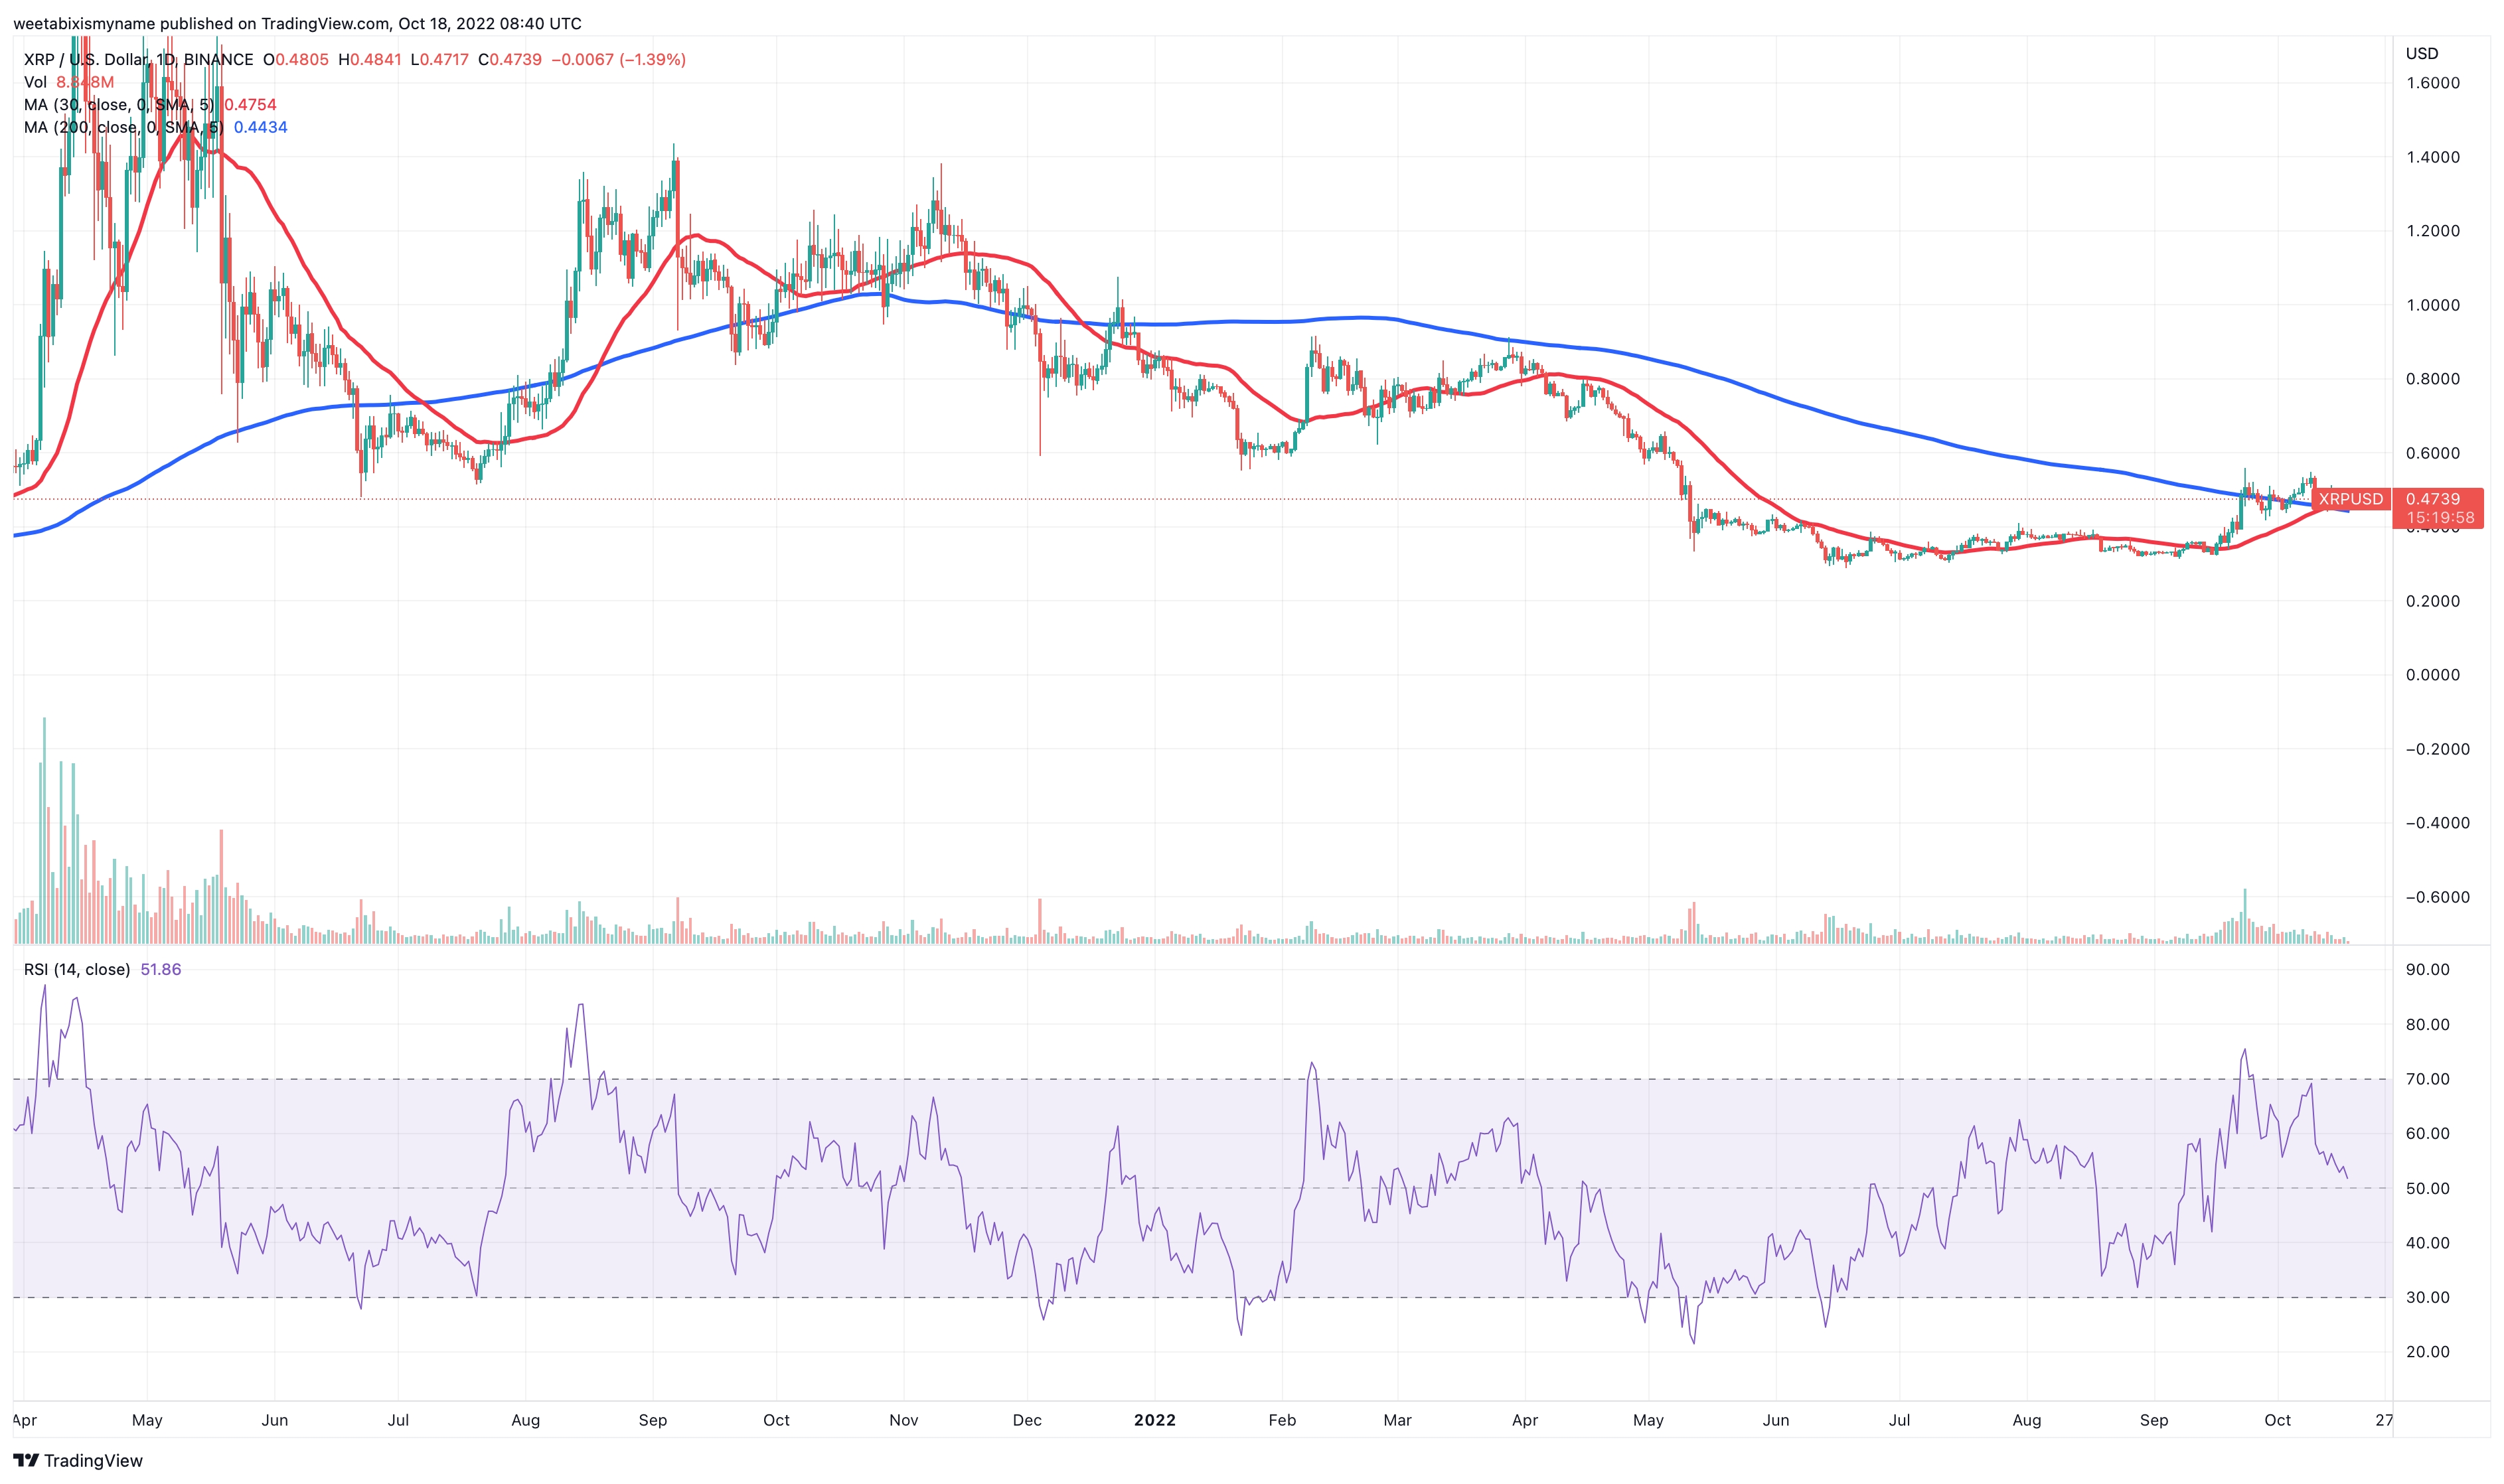Click the Dec label on the time axis
This screenshot has width=2504, height=1484.
(x=1027, y=1420)
